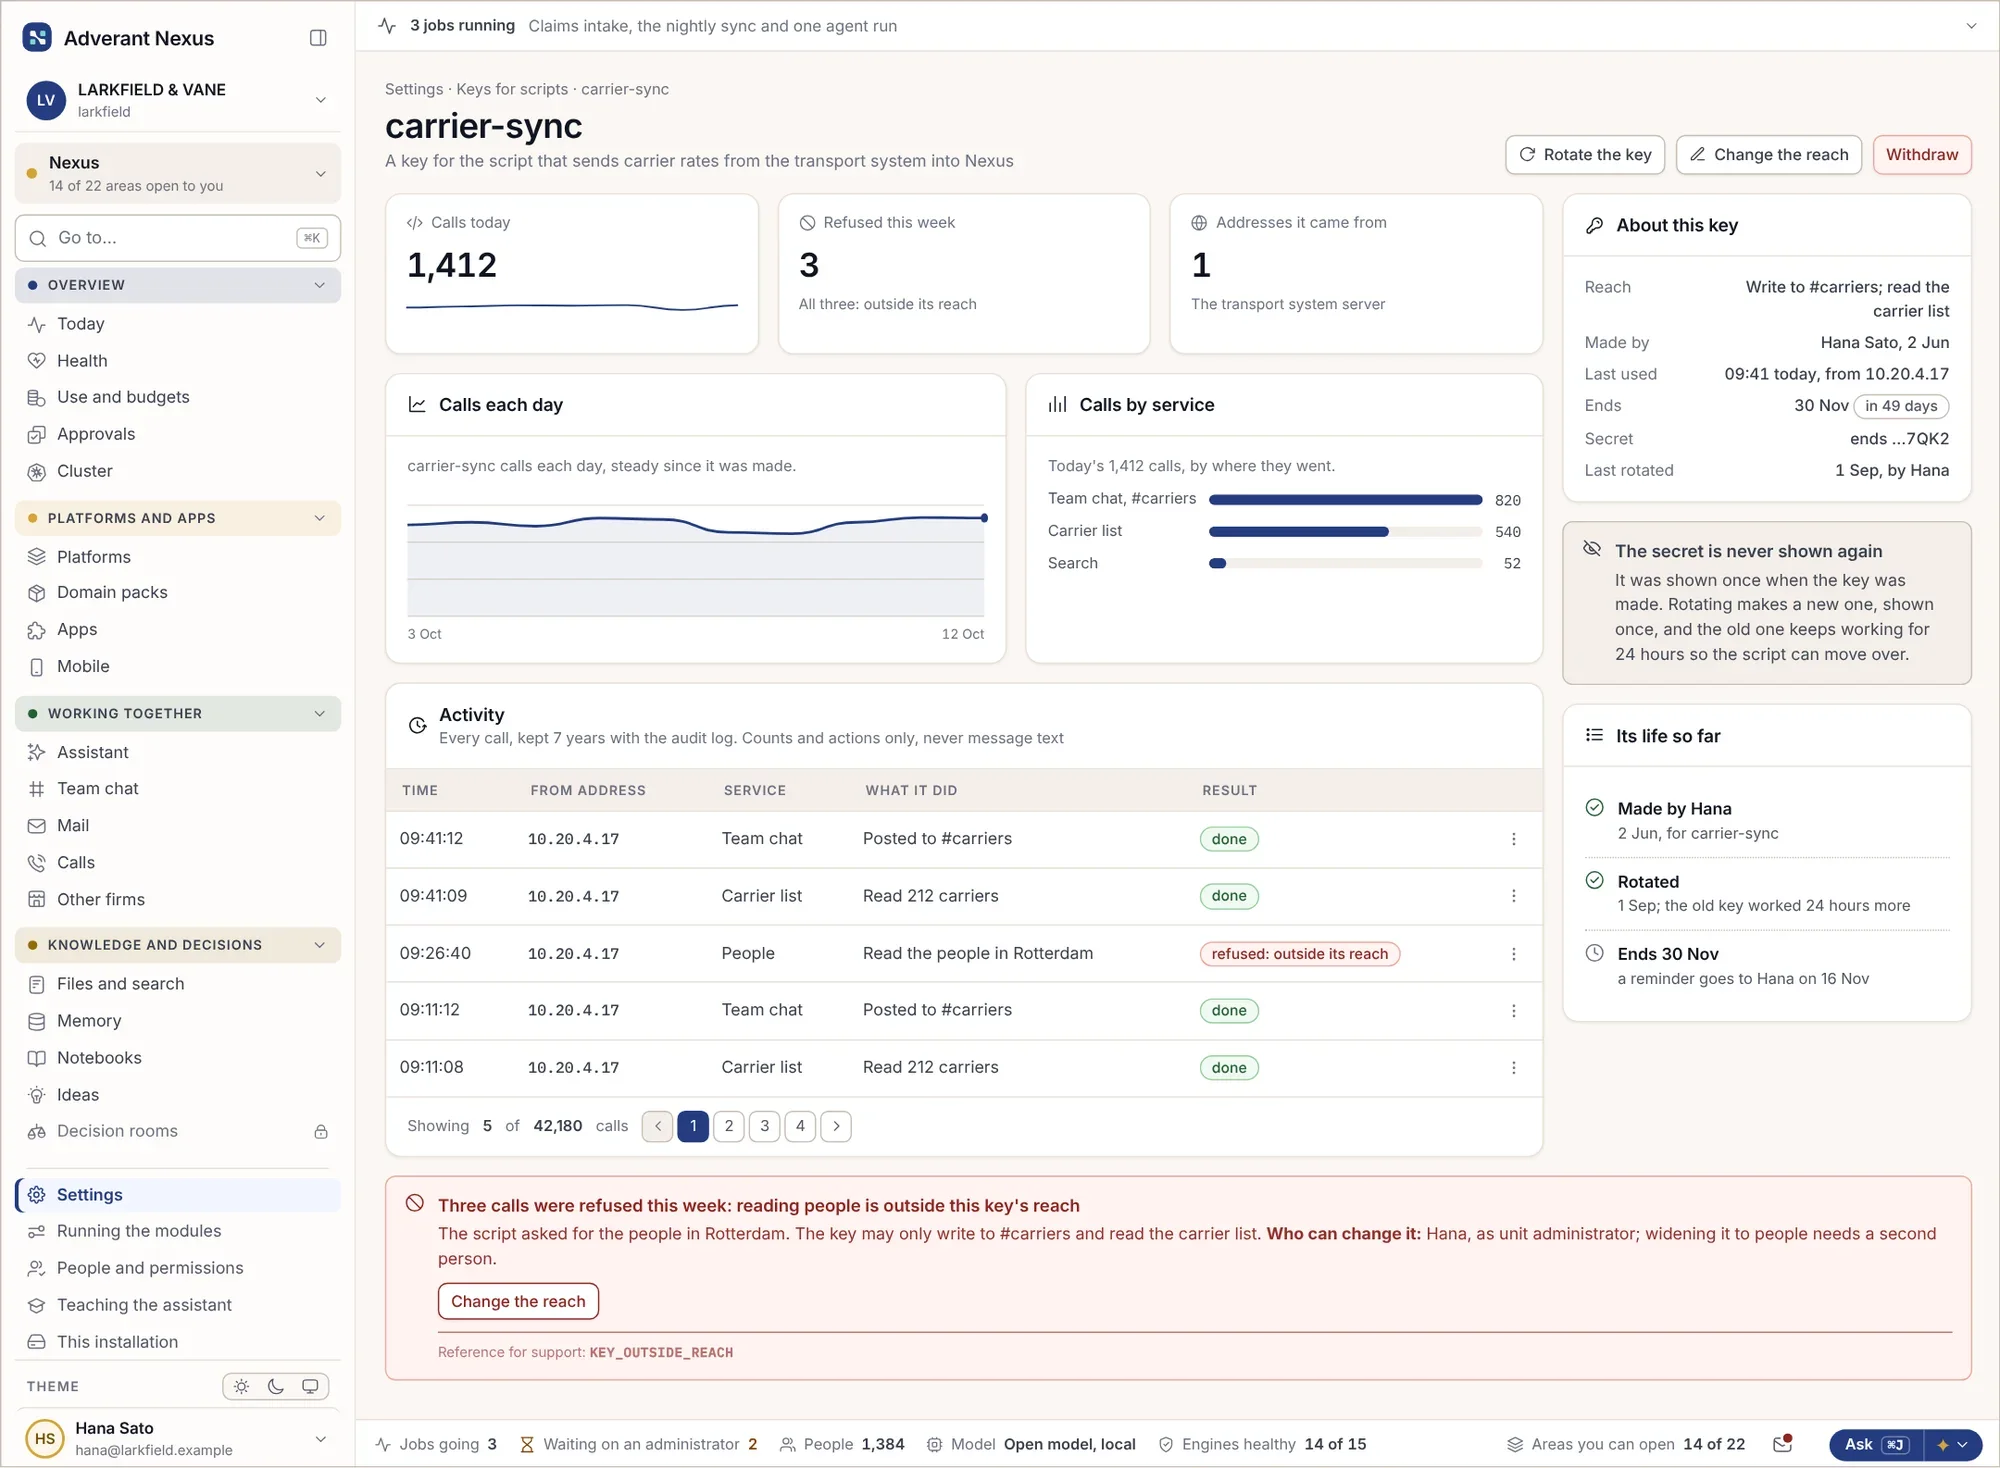2000x1468 pixels.
Task: Open People and permissions
Action: pos(178,1268)
